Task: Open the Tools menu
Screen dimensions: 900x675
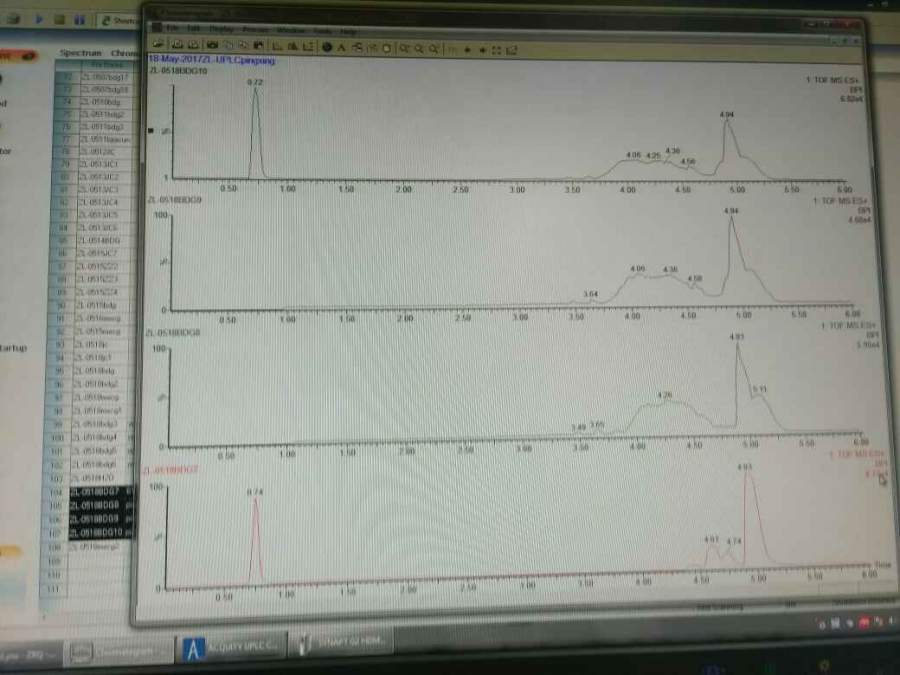Action: (323, 30)
